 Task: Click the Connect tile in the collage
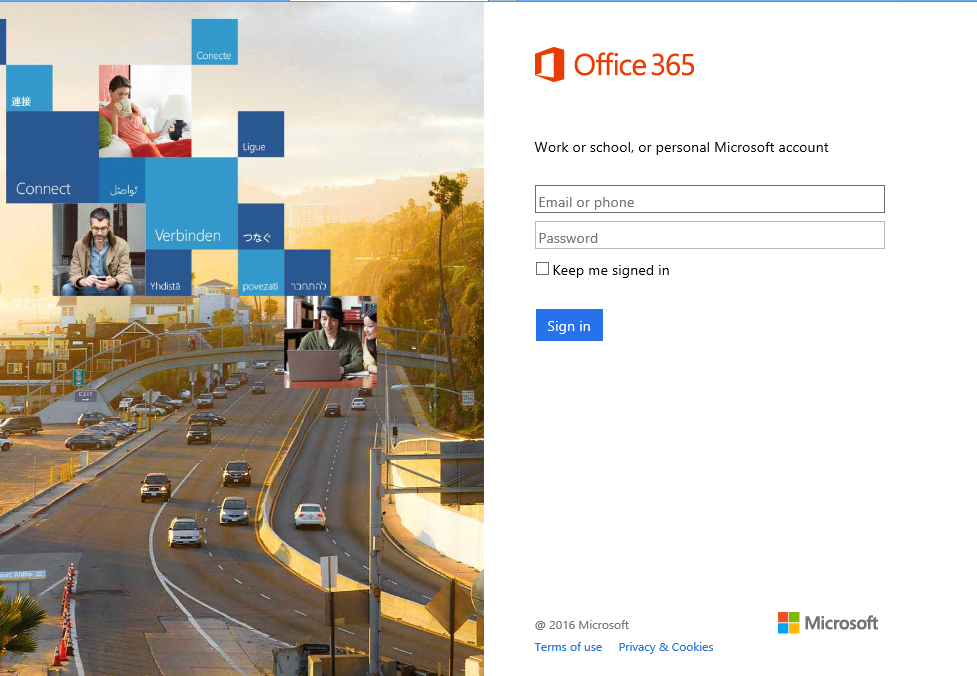click(52, 157)
